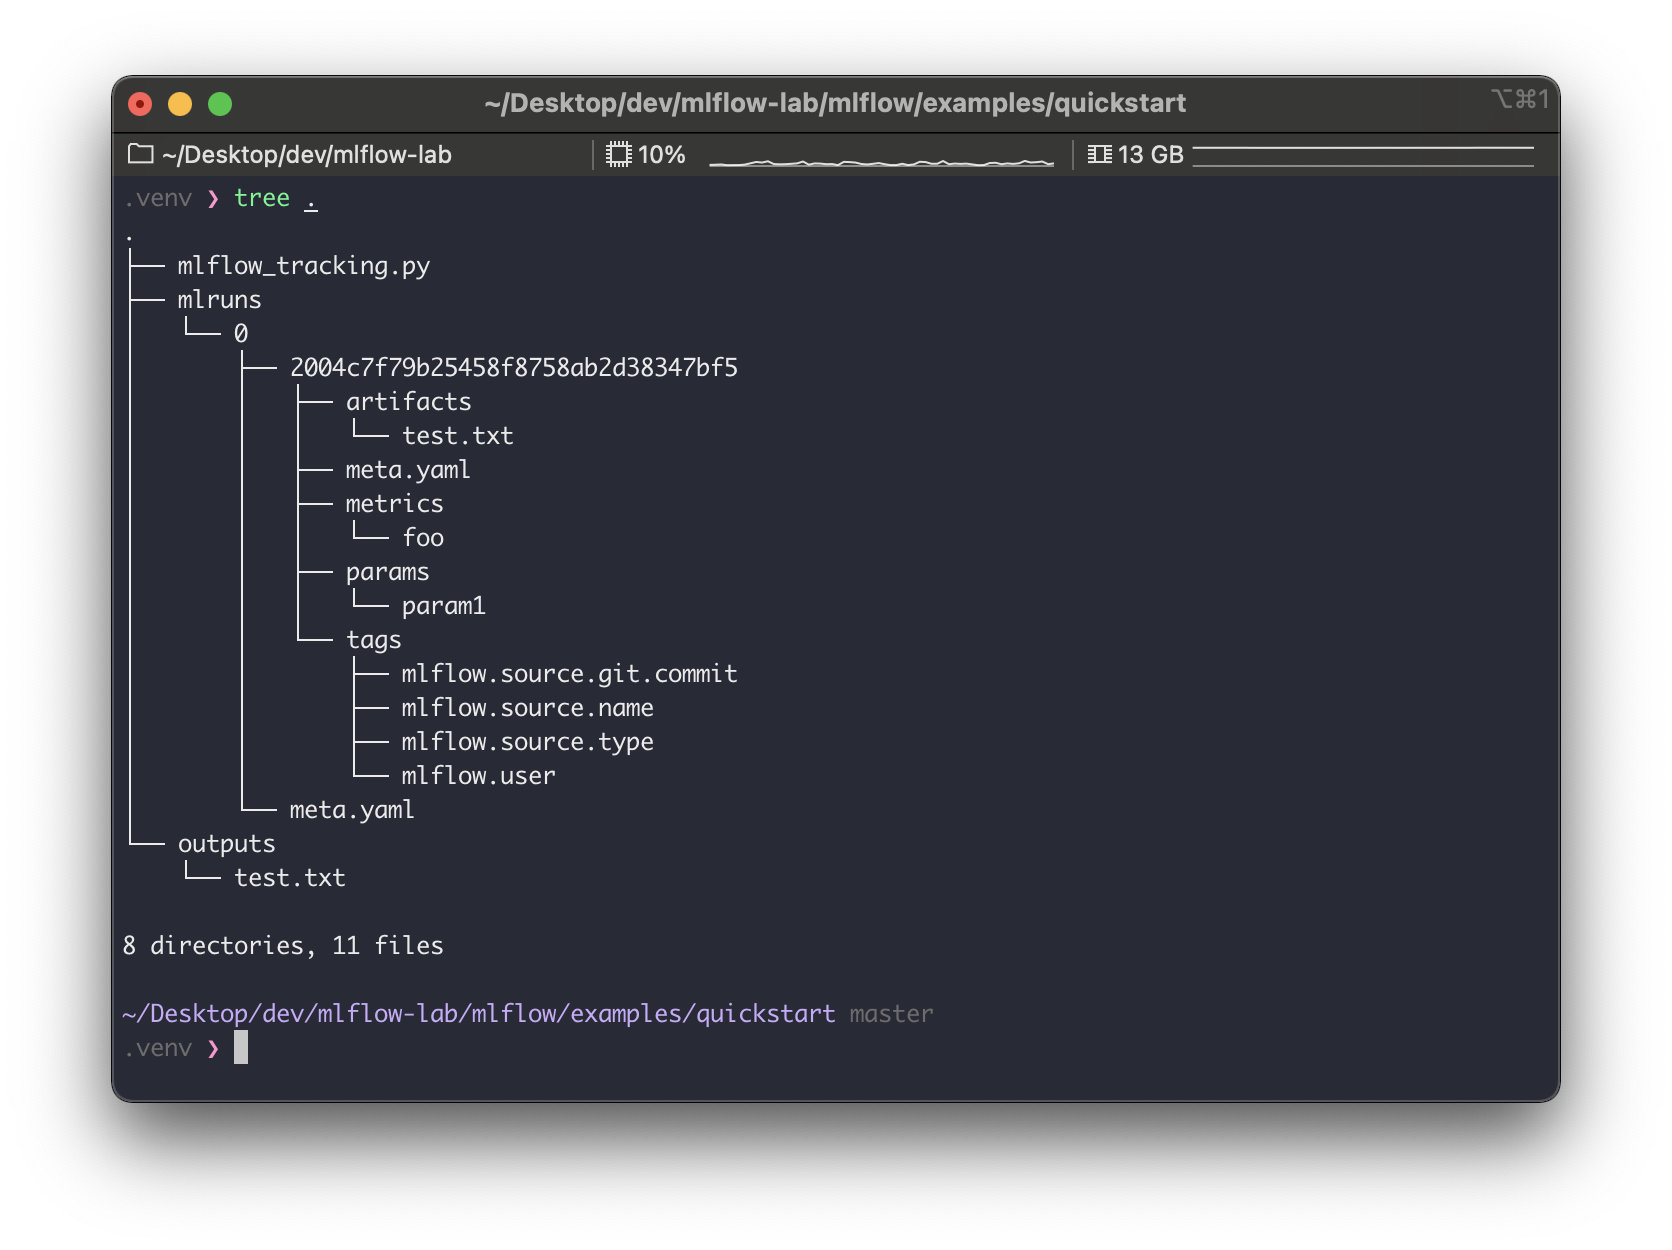Click the memory RAM icon
This screenshot has width=1672, height=1250.
pyautogui.click(x=1099, y=154)
